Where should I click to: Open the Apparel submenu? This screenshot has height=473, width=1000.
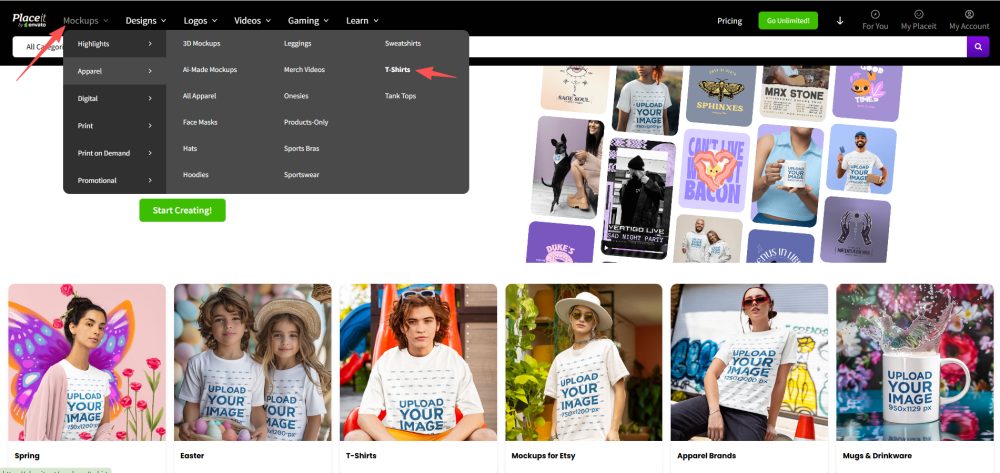pos(115,71)
